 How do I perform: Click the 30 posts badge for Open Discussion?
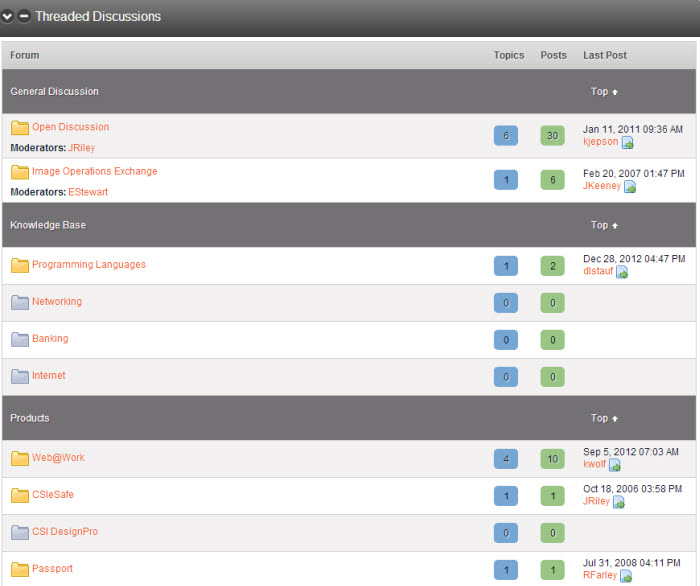[553, 135]
